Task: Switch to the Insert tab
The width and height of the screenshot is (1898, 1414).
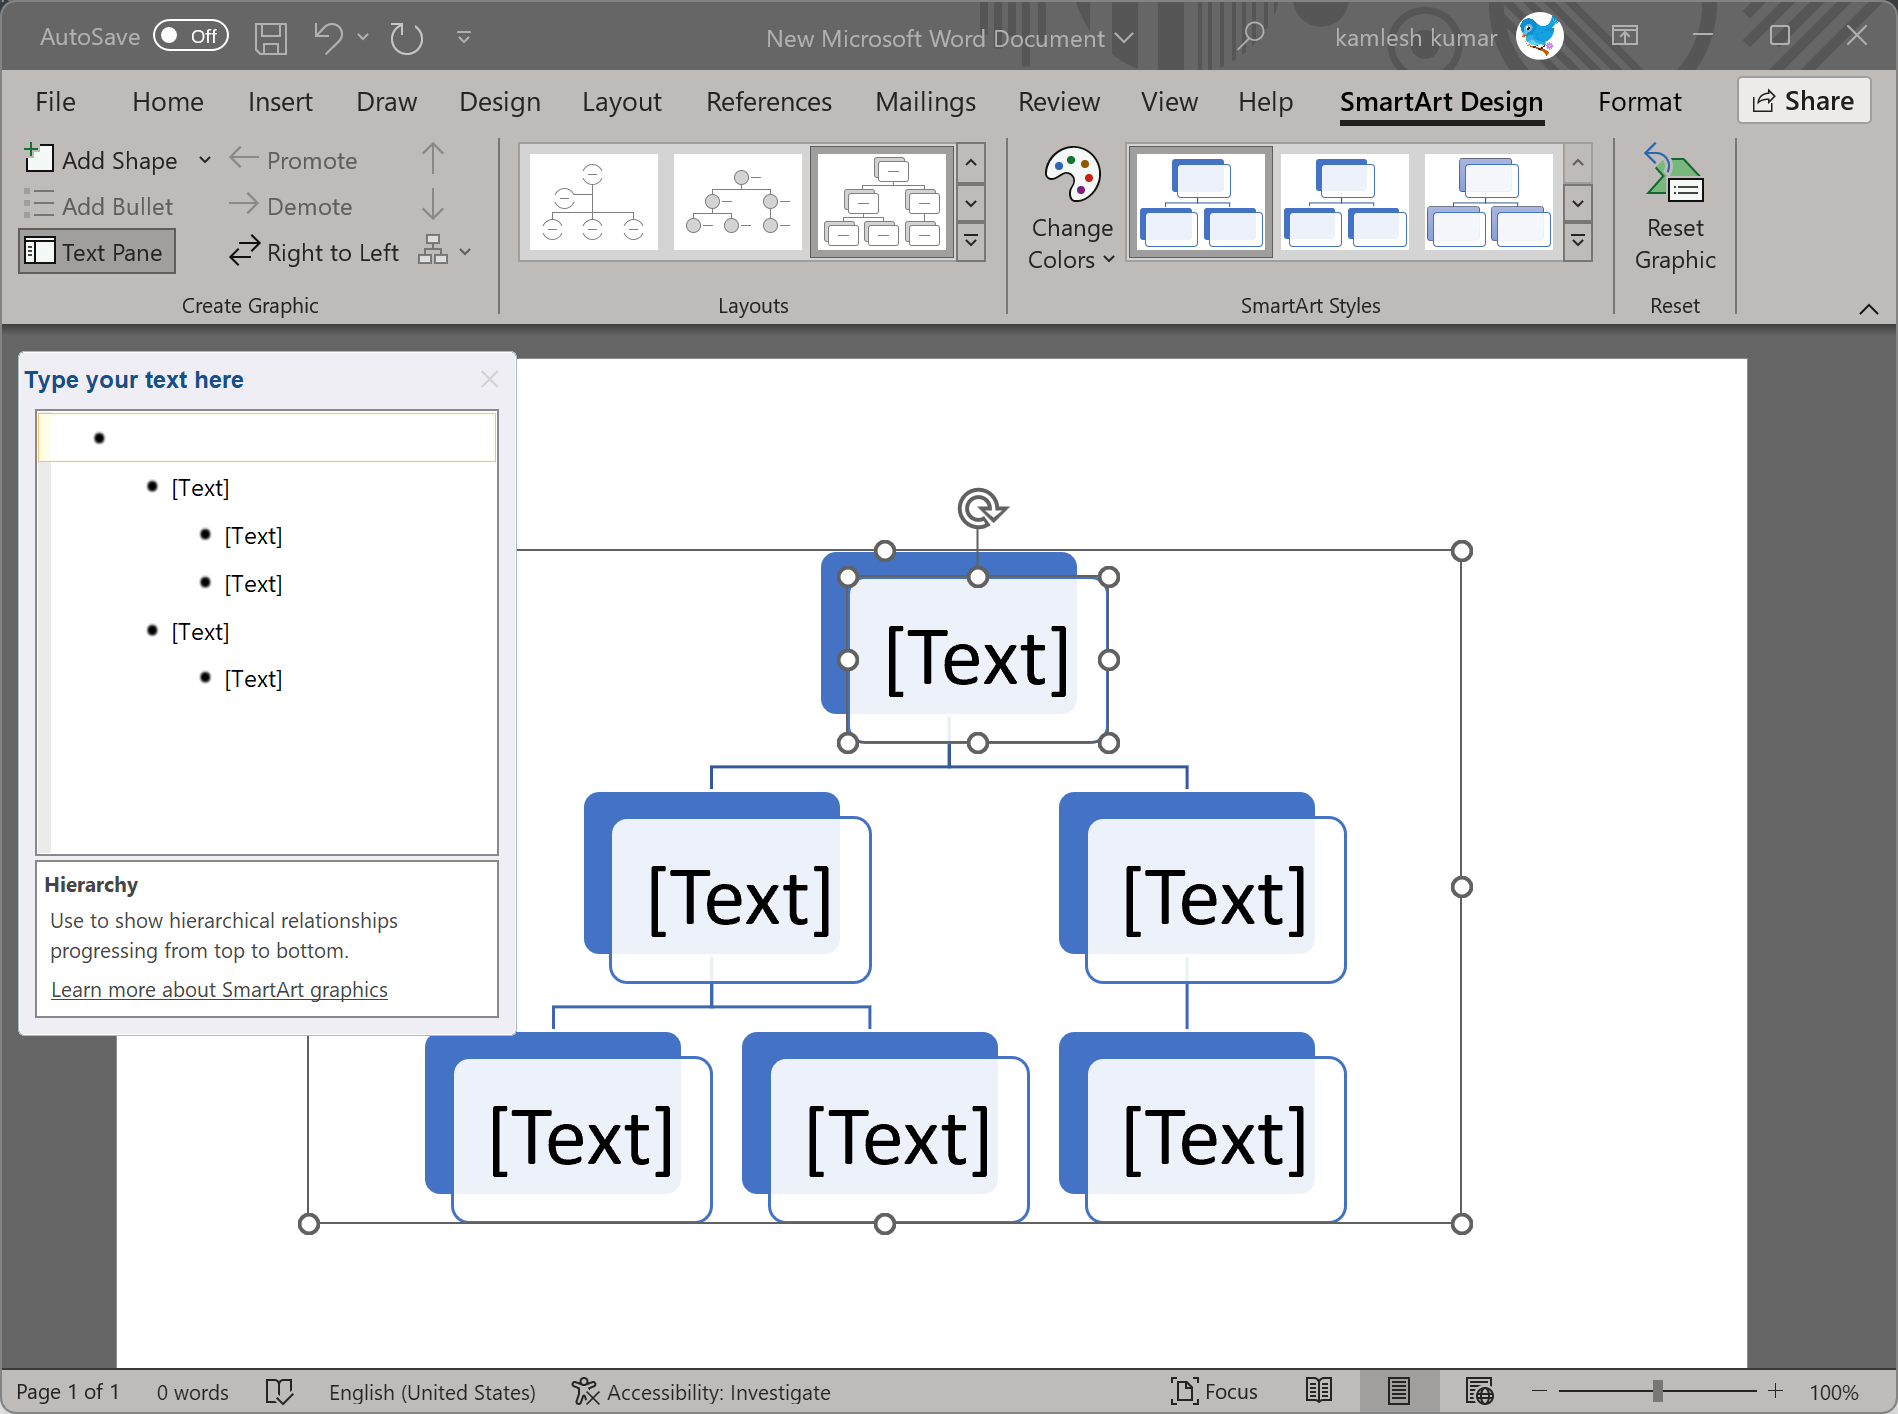Action: pos(280,102)
